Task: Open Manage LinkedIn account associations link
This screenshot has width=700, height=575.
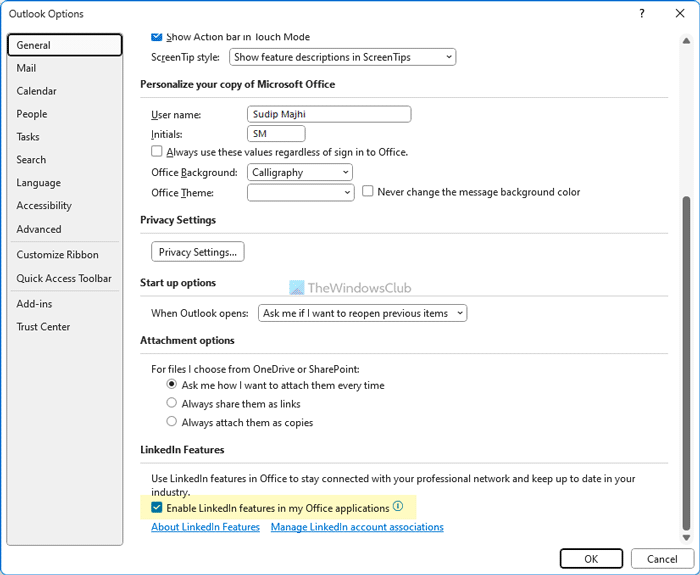Action: (x=357, y=527)
